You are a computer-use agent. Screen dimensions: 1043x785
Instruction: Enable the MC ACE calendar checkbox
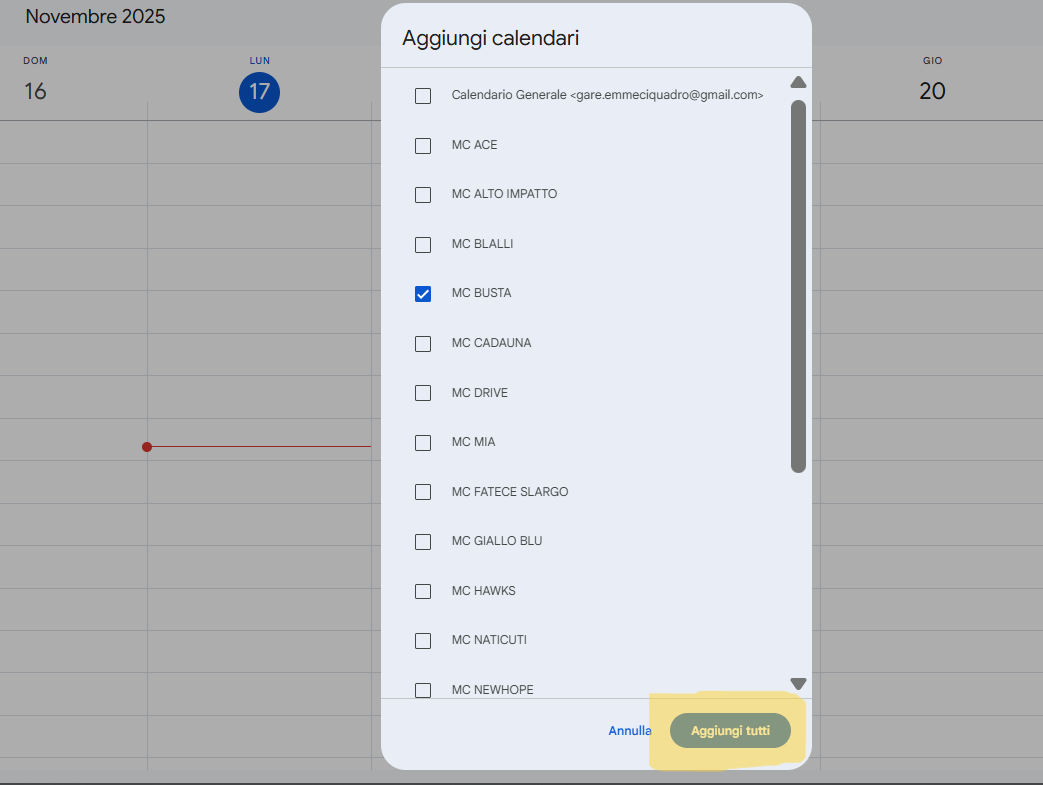pos(423,146)
